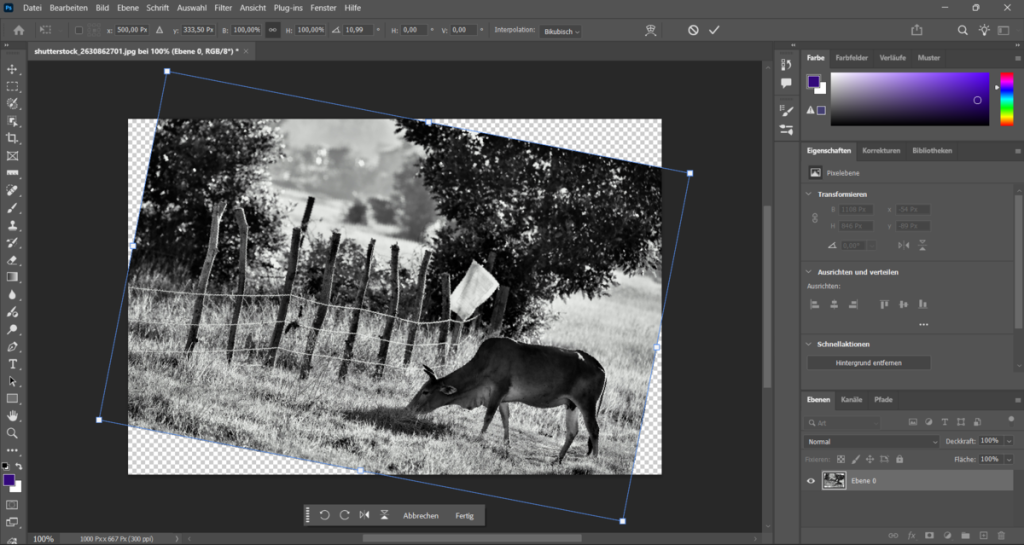Delete layer using the trash icon

1001,536
